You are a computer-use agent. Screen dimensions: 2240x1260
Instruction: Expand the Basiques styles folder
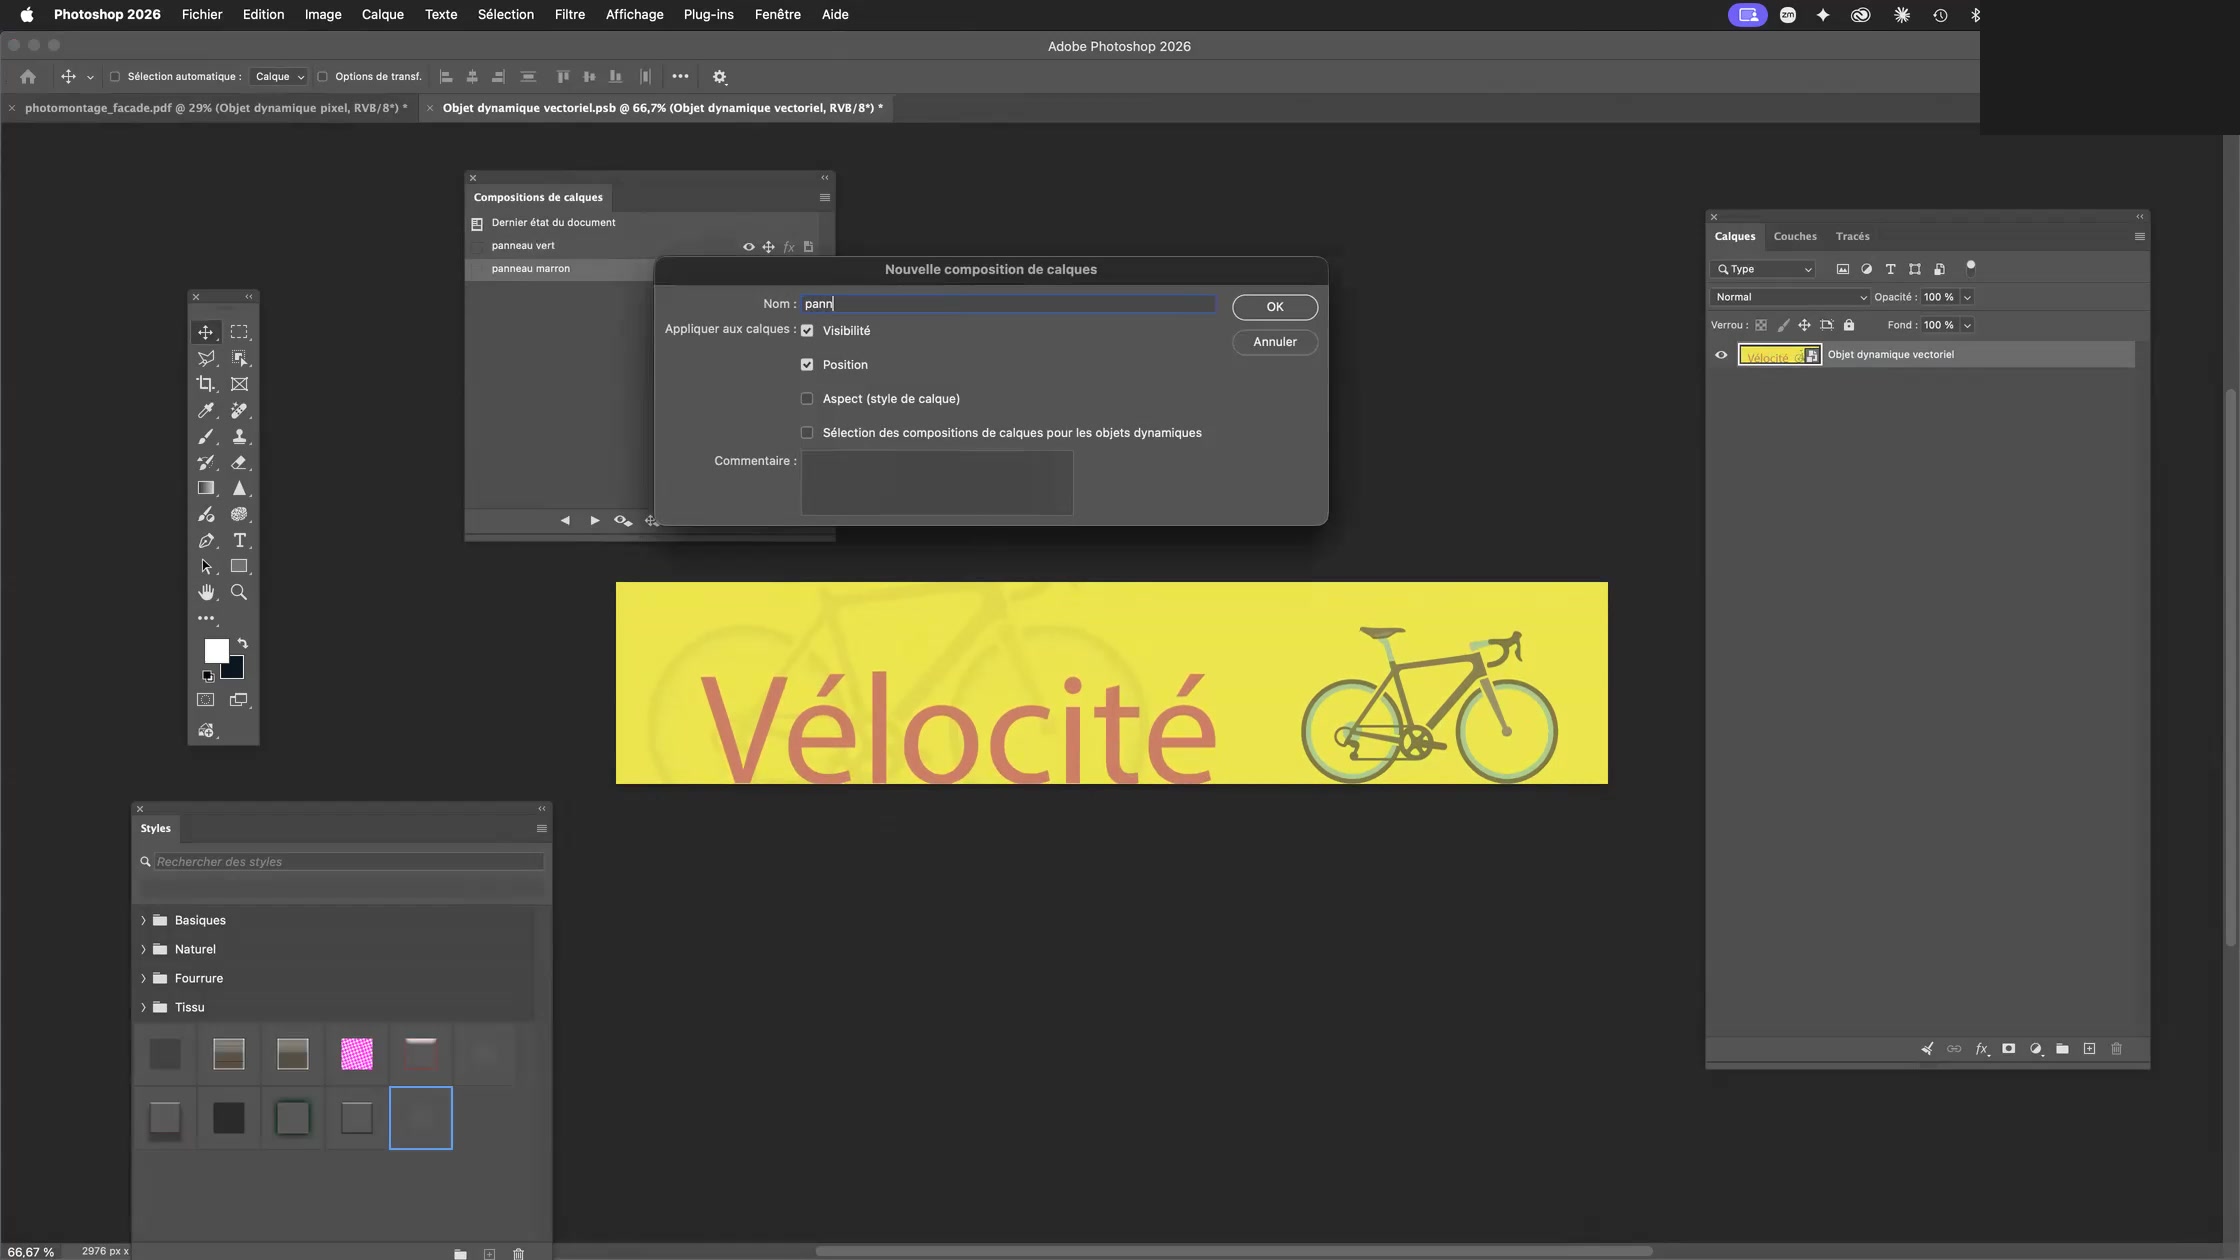143,920
